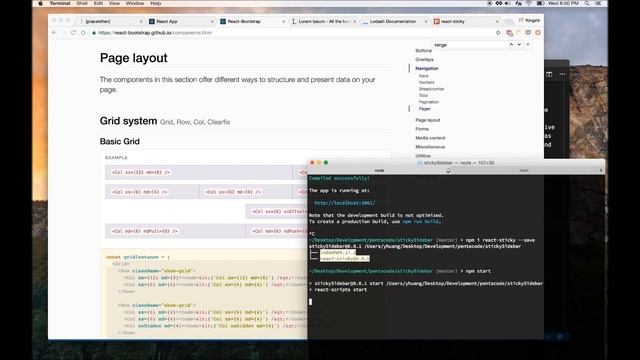The width and height of the screenshot is (640, 360).
Task: Close the React App browser tab
Action: [x=212, y=21]
